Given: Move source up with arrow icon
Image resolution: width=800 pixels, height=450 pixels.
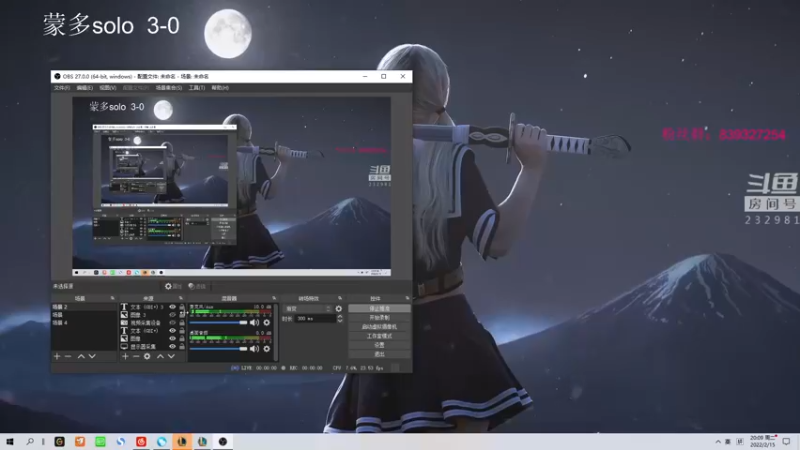Looking at the screenshot, I should click(160, 356).
